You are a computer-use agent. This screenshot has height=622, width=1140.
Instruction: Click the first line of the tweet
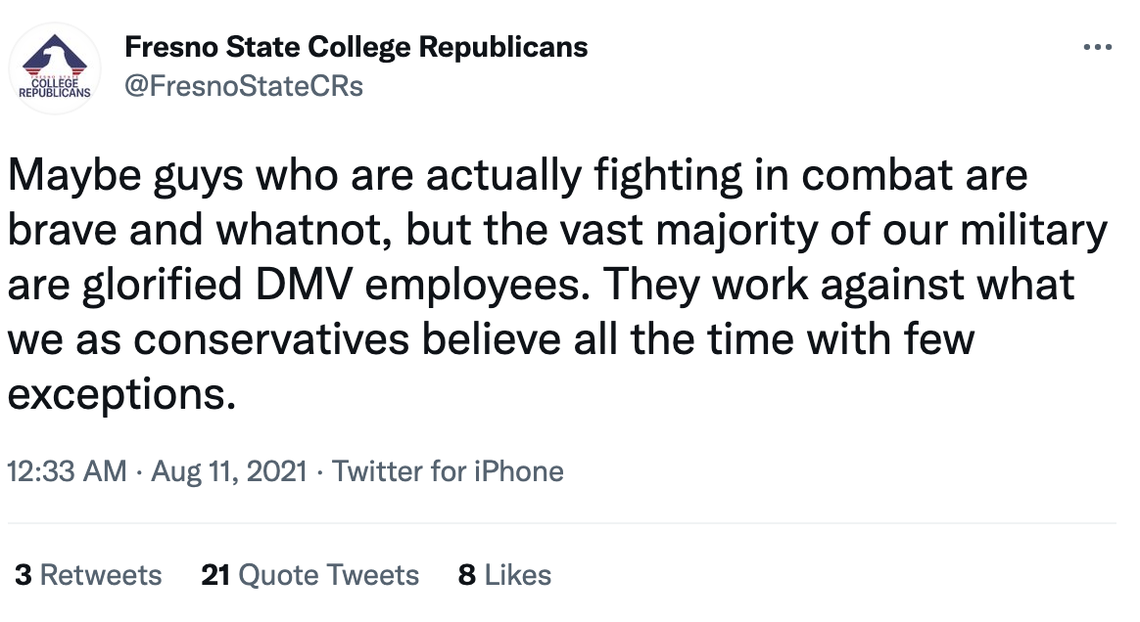tap(515, 173)
